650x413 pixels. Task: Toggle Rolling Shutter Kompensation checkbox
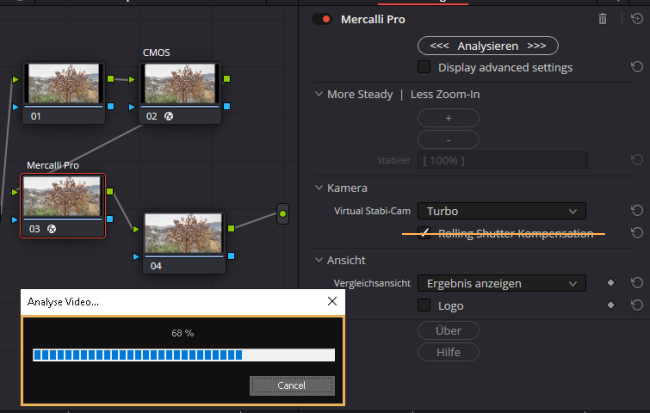tap(424, 233)
